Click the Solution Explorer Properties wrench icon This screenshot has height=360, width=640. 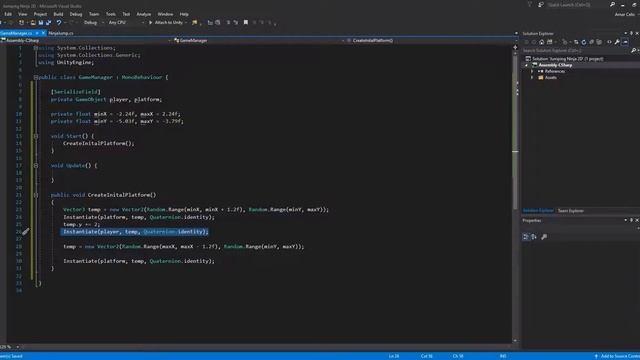(x=617, y=42)
